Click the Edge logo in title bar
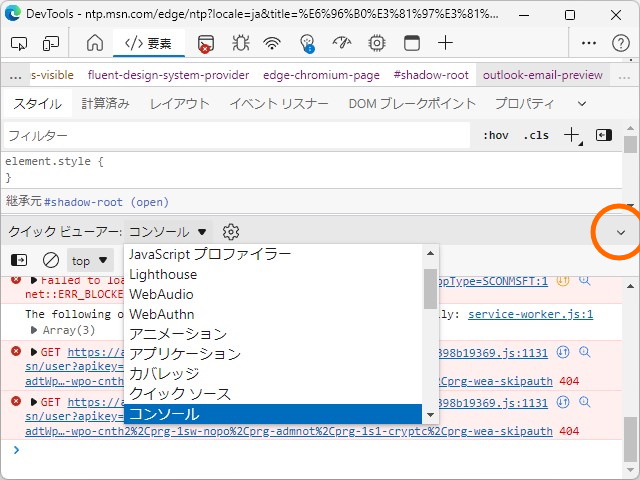Image resolution: width=640 pixels, height=480 pixels. pyautogui.click(x=13, y=13)
